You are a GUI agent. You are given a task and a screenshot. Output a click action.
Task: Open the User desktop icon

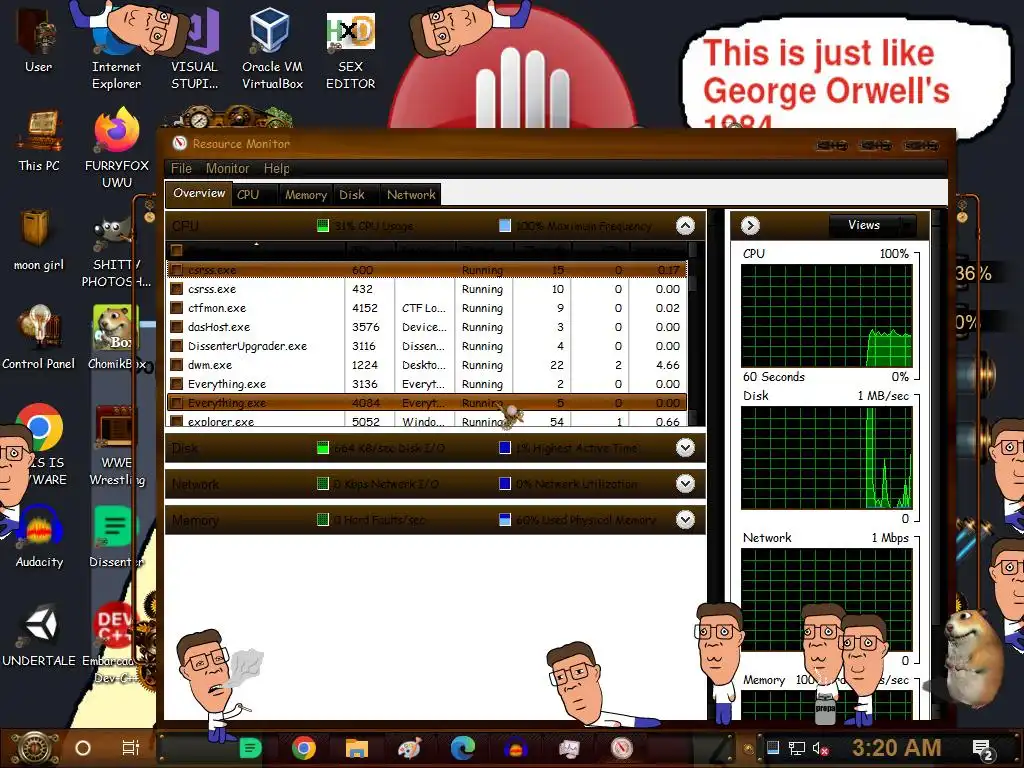tap(38, 39)
